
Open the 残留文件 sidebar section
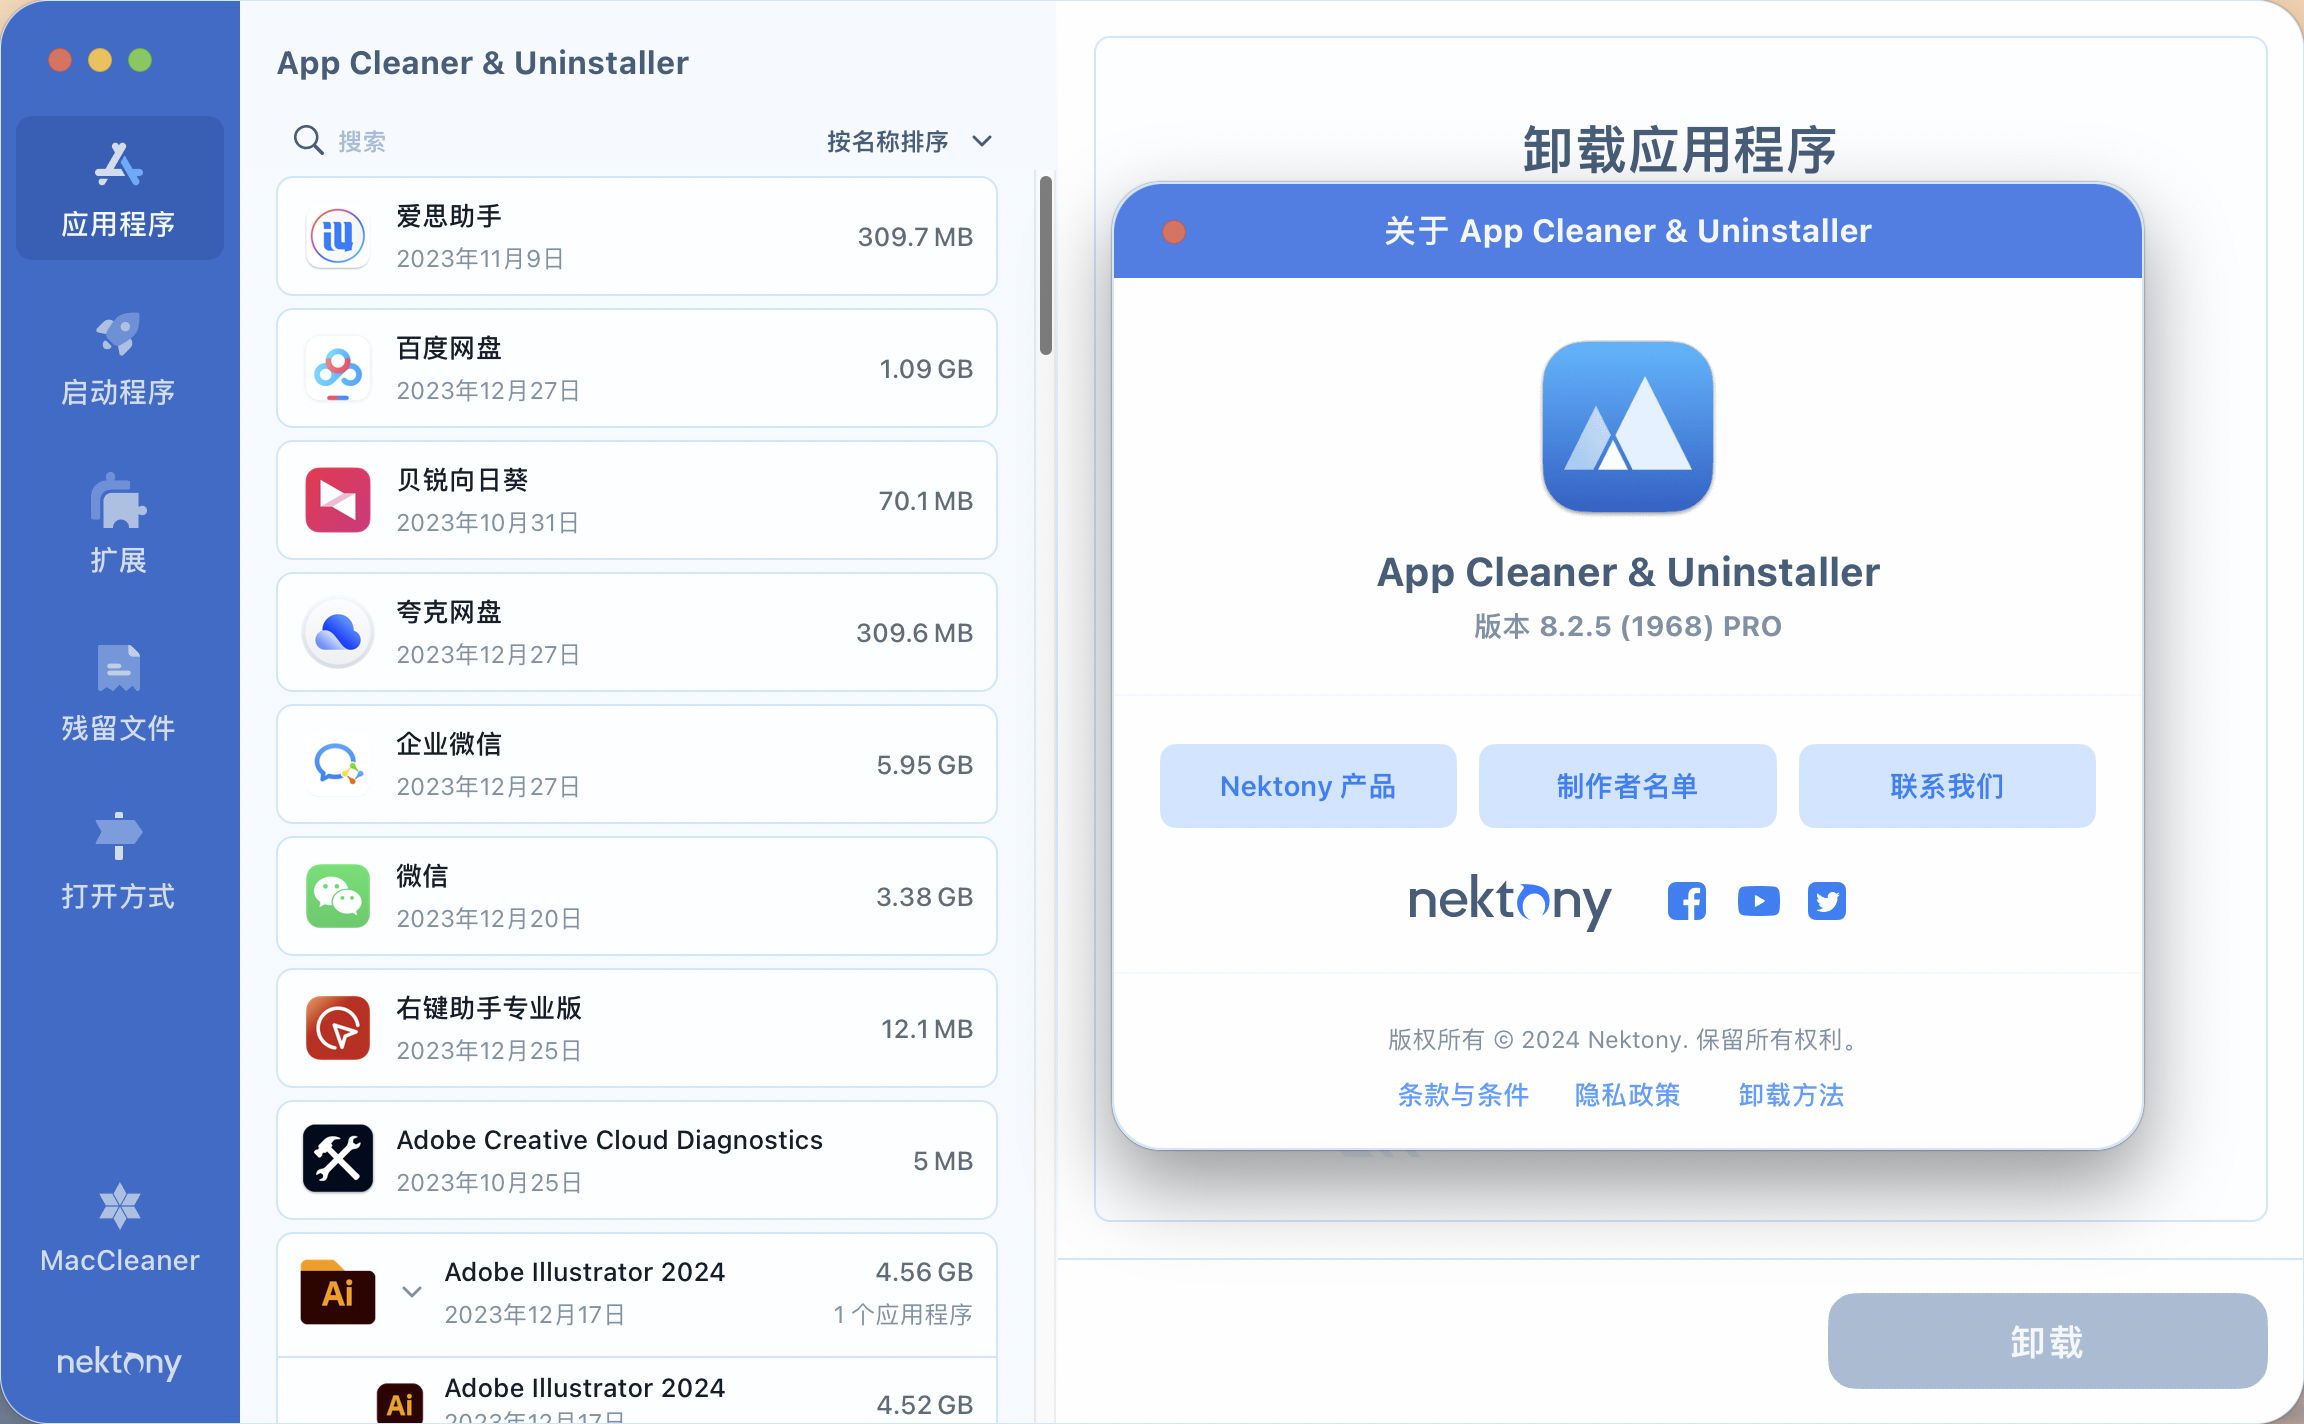tap(119, 694)
